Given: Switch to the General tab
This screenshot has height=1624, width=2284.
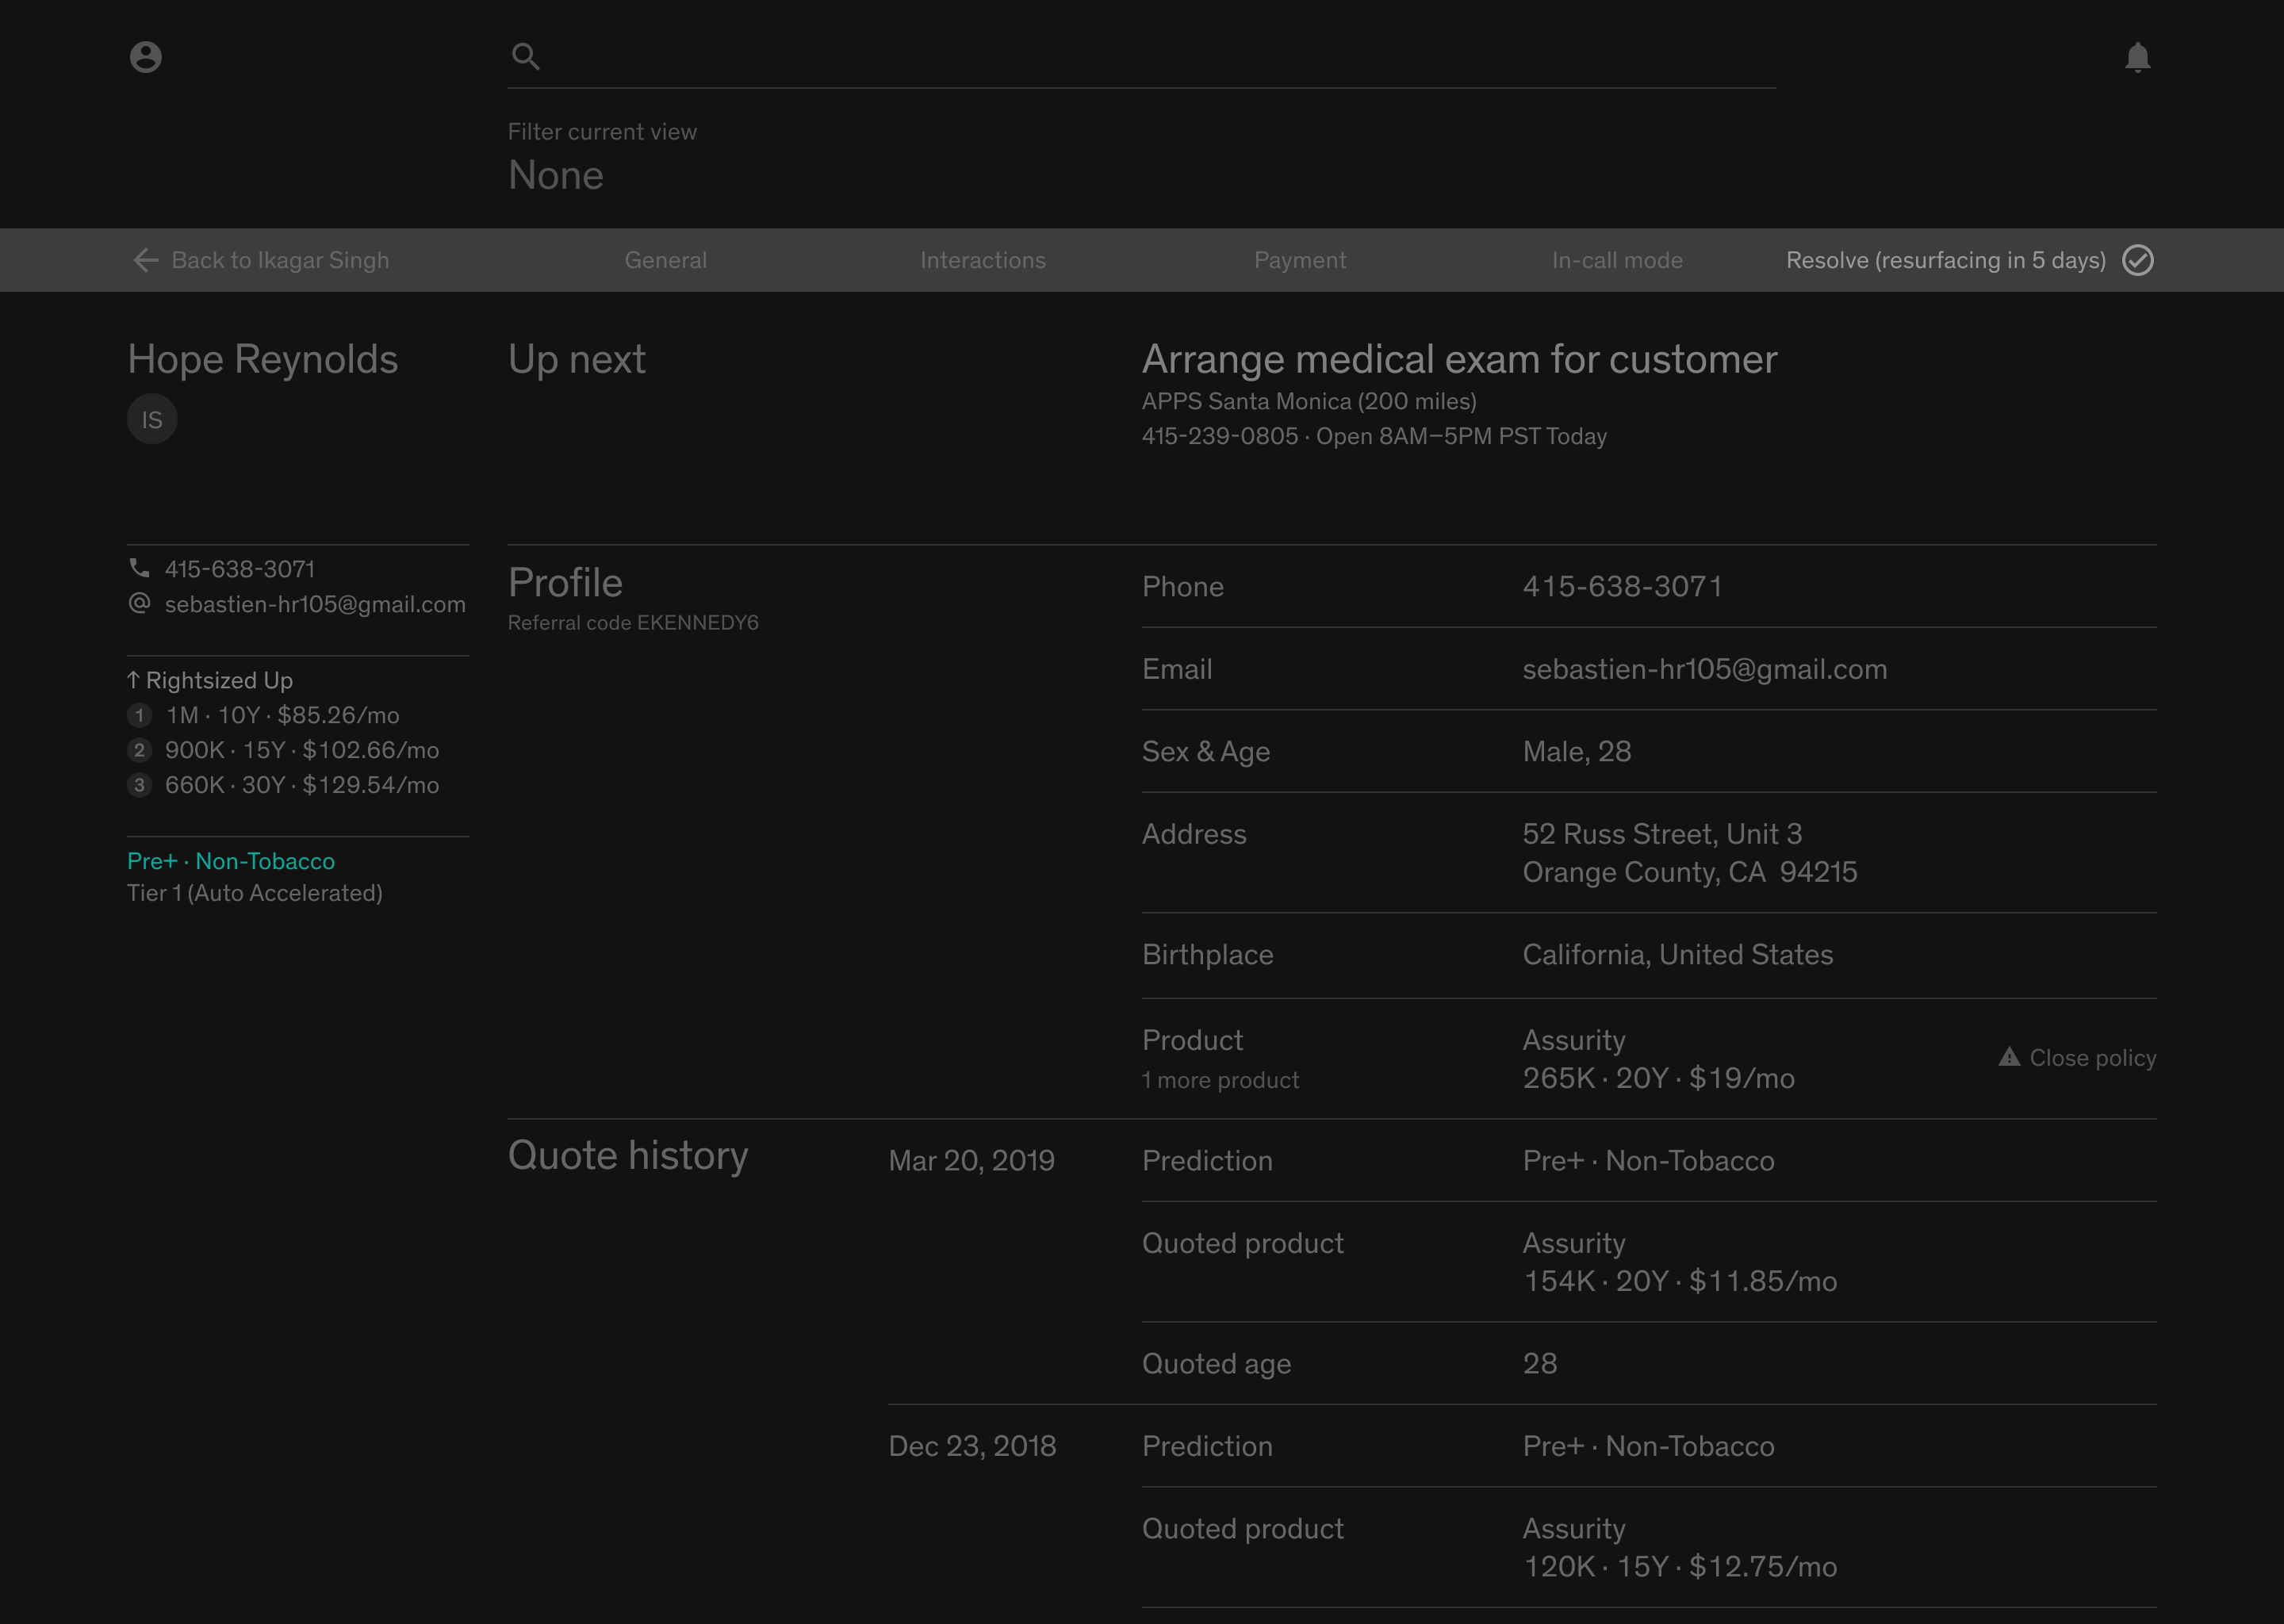Looking at the screenshot, I should (666, 260).
